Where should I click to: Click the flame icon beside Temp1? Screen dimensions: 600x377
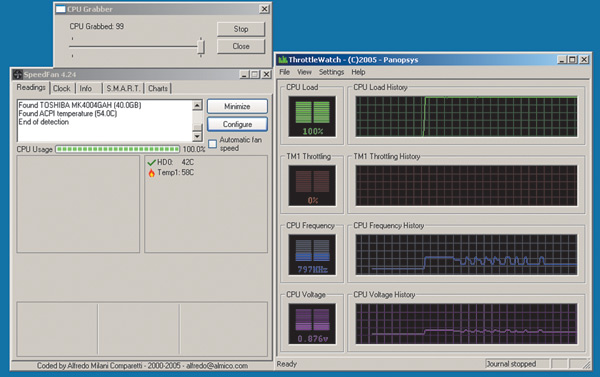tap(152, 173)
